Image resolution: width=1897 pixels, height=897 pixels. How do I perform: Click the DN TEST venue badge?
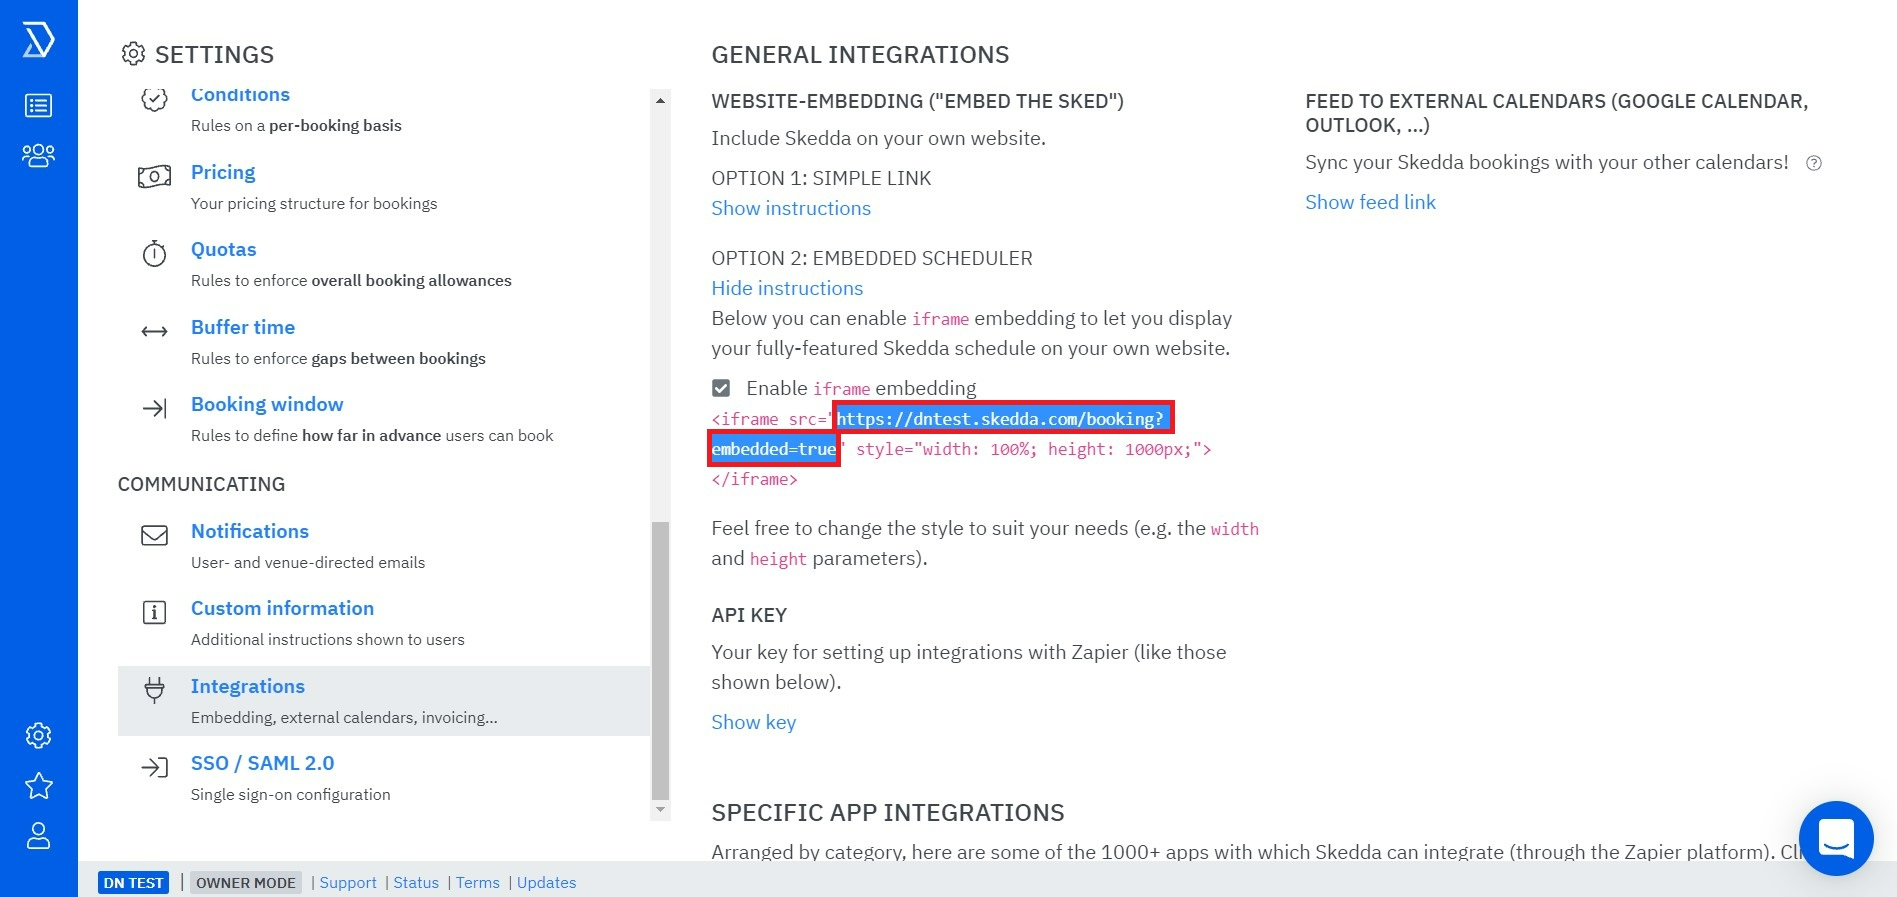coord(133,883)
